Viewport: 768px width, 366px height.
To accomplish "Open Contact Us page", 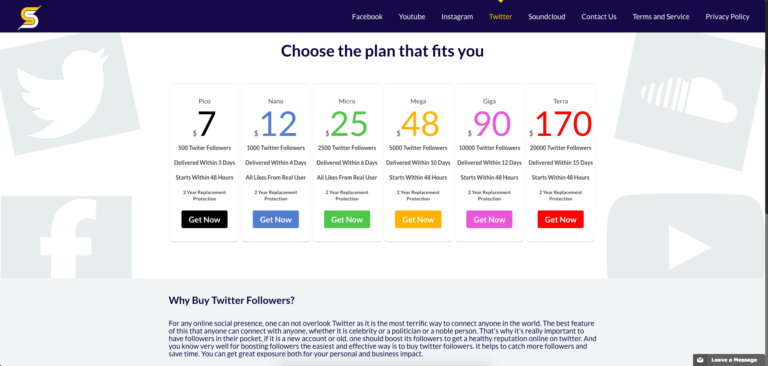I will [599, 17].
